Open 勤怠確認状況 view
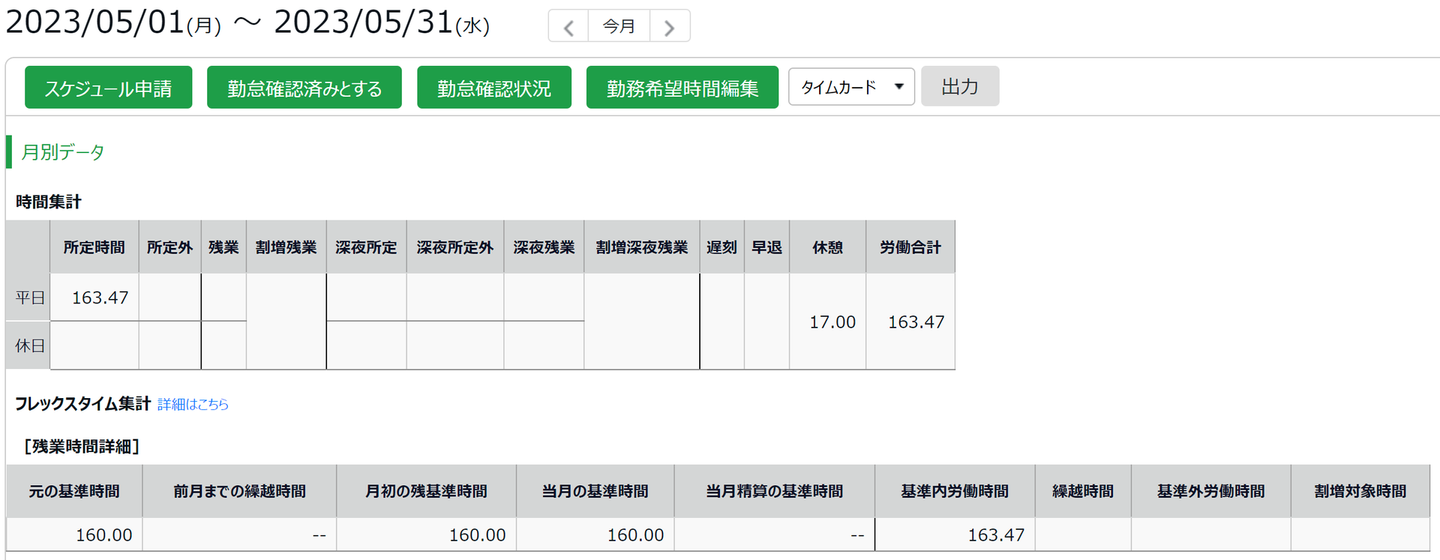The height and width of the screenshot is (560, 1440). (x=494, y=88)
